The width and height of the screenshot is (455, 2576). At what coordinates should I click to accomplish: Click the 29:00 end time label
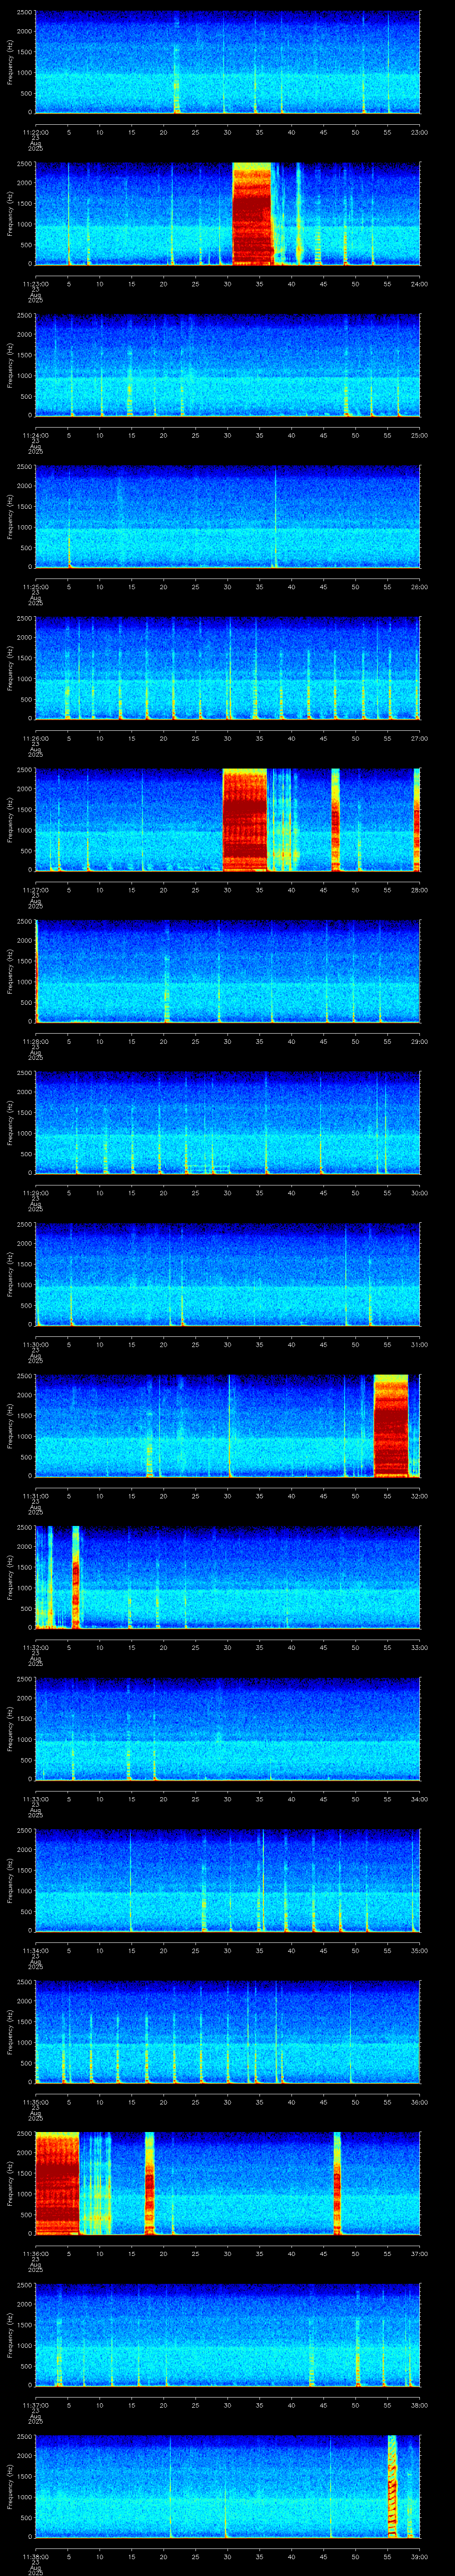click(x=419, y=1041)
